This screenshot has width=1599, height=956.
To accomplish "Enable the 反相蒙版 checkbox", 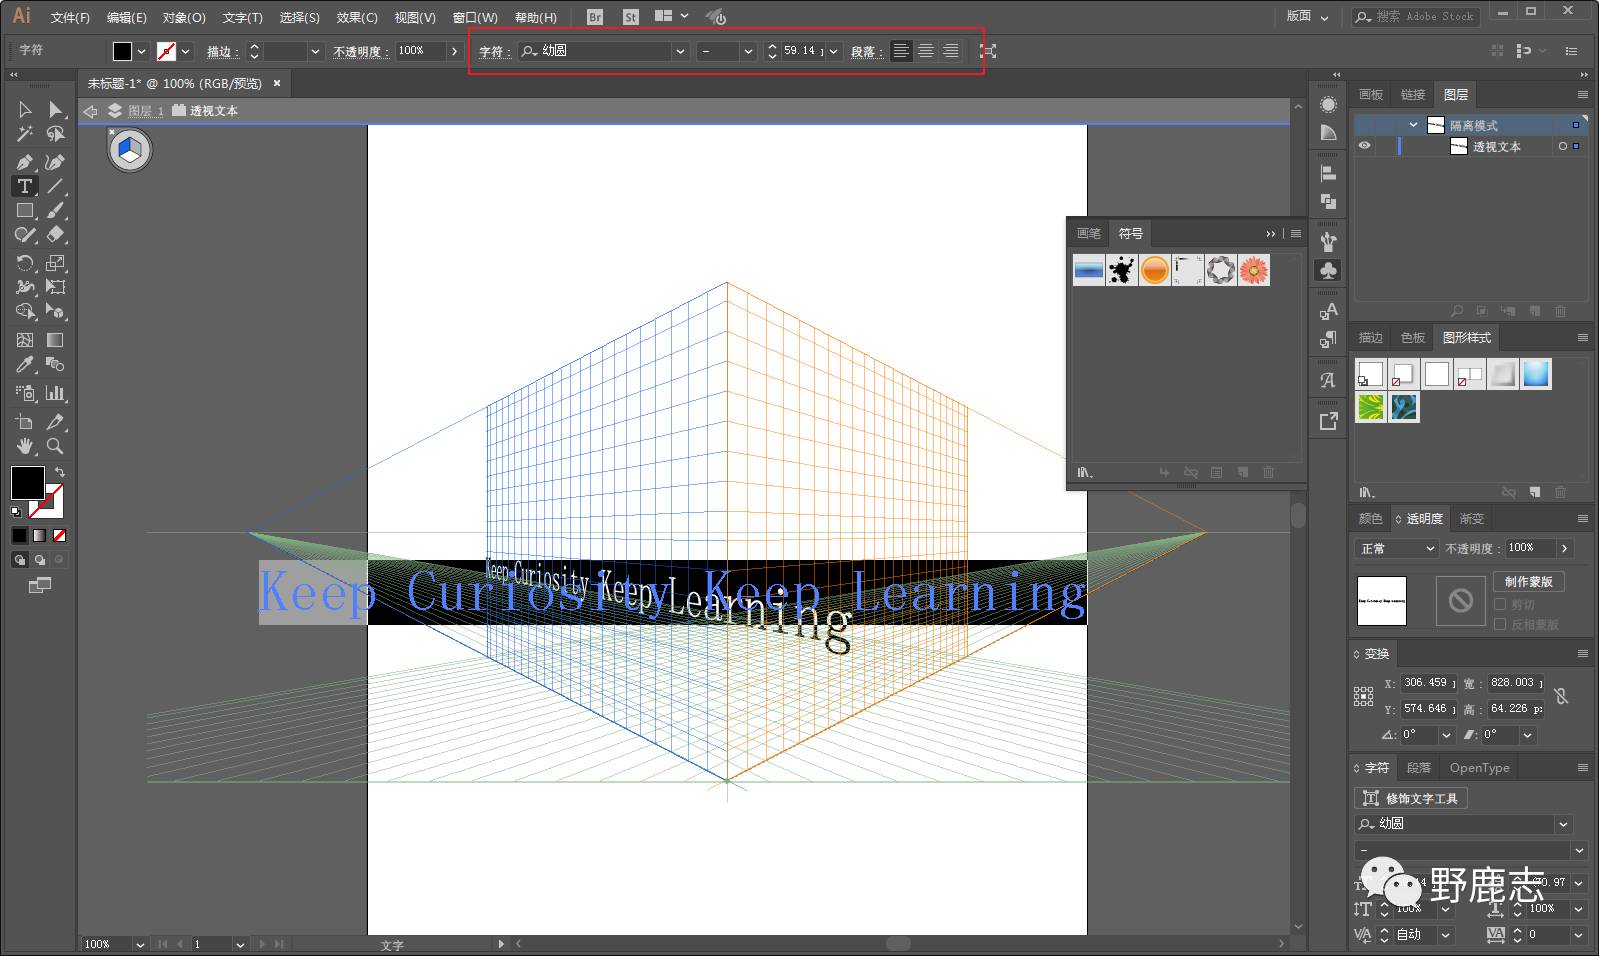I will click(x=1500, y=624).
